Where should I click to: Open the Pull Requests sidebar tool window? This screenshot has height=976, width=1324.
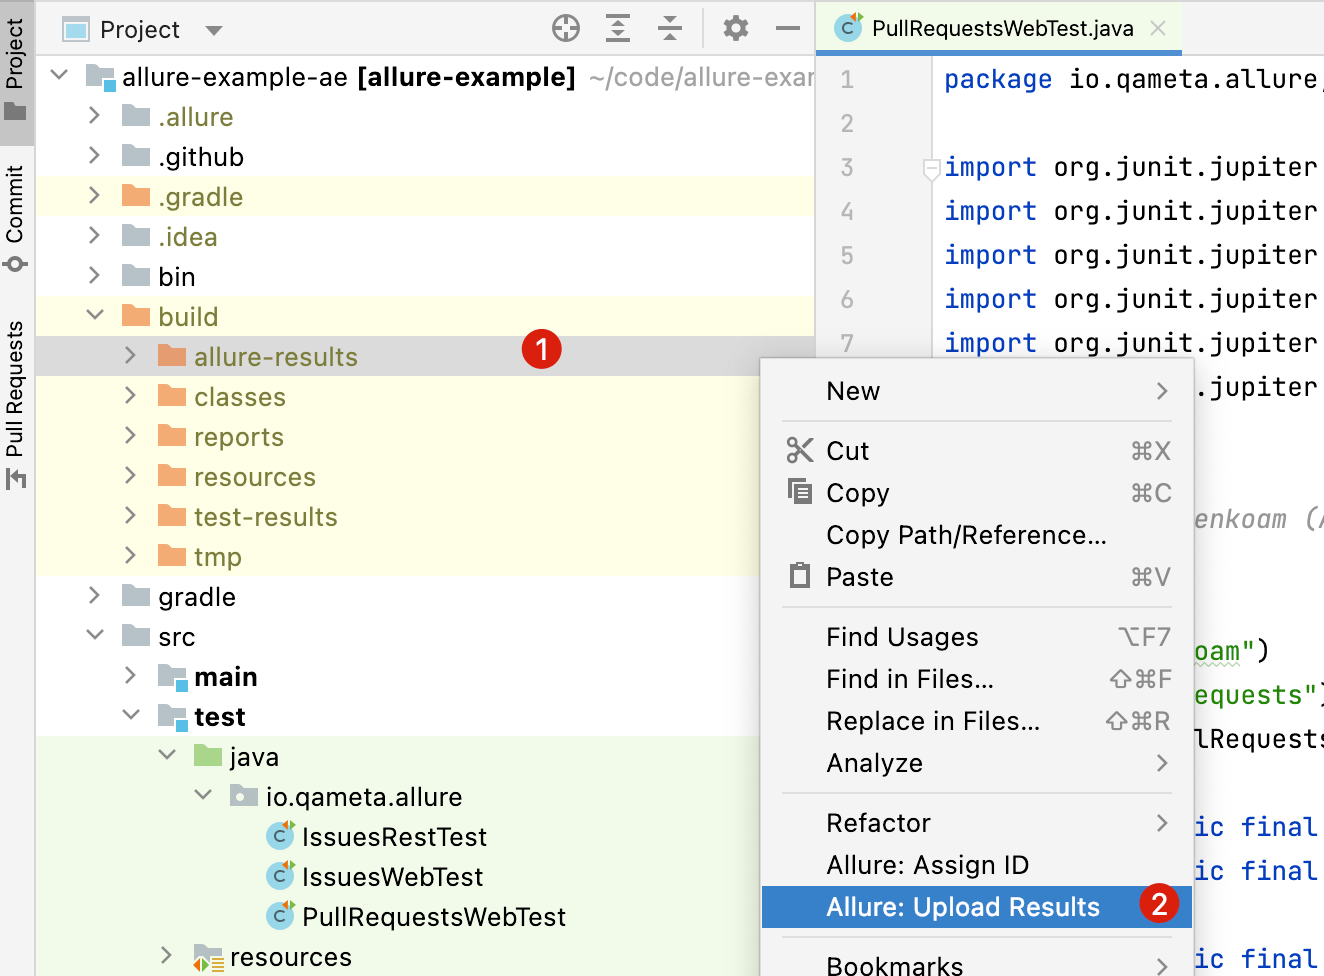(x=15, y=405)
